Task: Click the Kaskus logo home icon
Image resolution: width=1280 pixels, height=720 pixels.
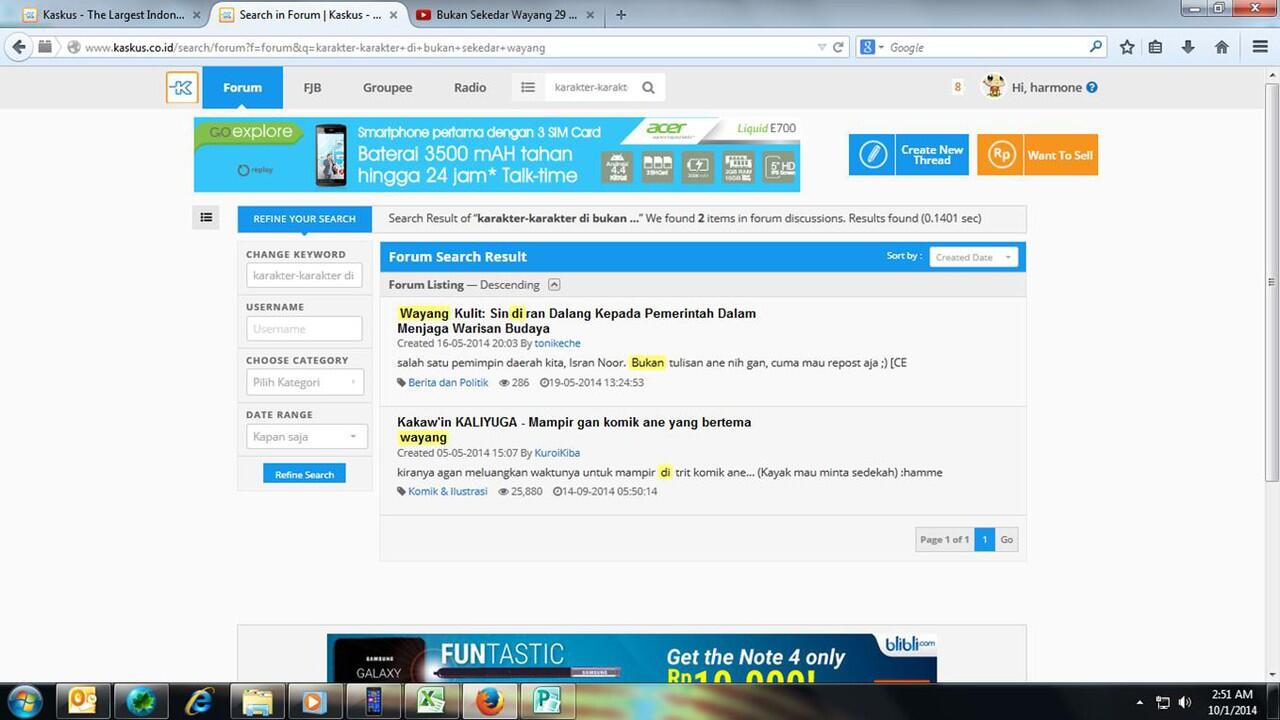Action: pyautogui.click(x=182, y=88)
